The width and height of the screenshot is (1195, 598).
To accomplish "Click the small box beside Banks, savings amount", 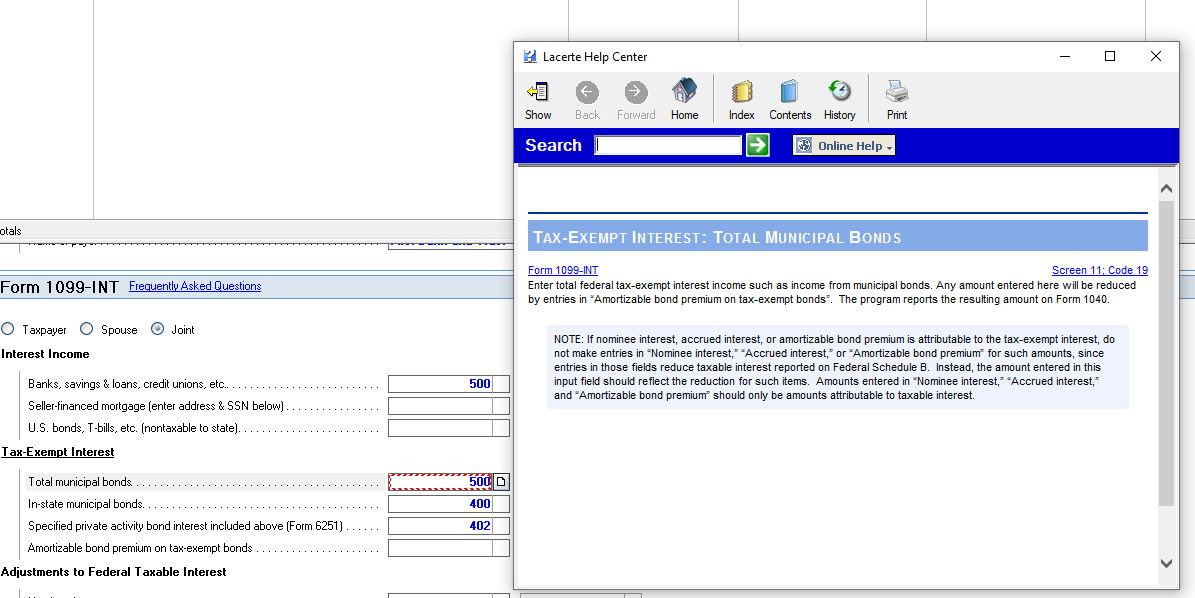I will [x=501, y=384].
